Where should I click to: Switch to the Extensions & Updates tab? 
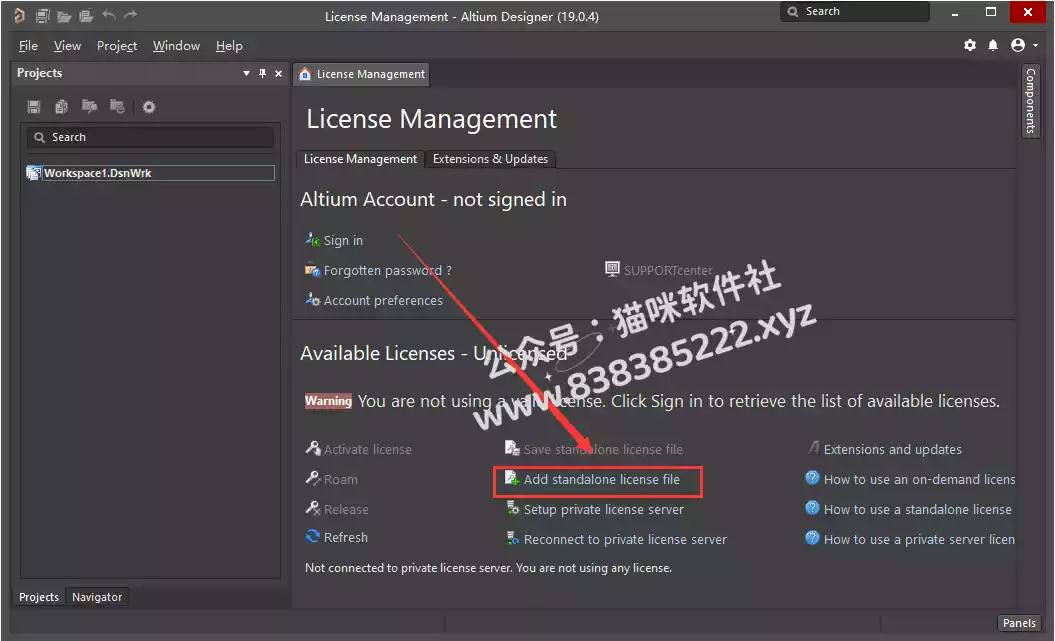pos(490,159)
